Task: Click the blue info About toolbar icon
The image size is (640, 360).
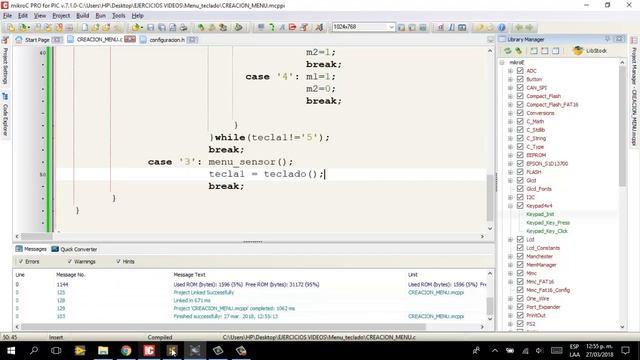Action: tap(502, 27)
